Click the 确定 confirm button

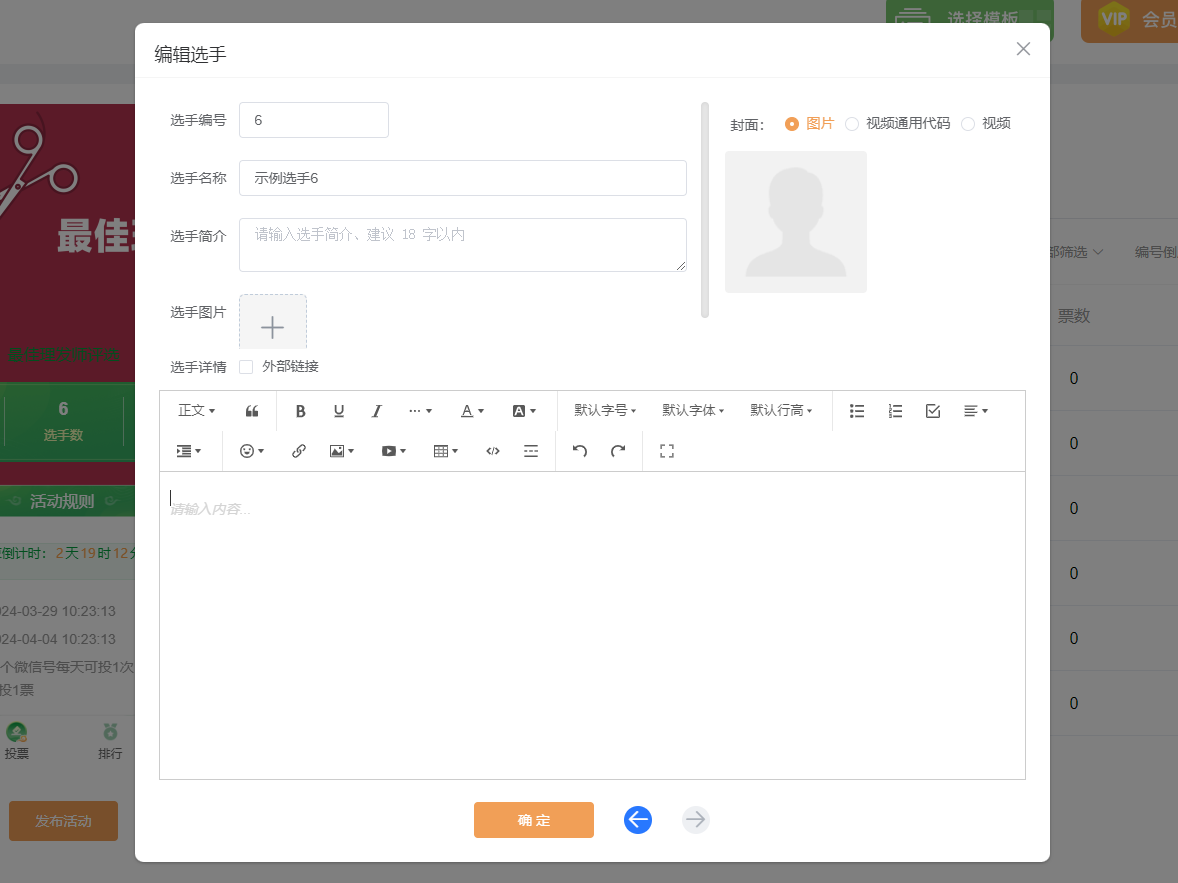[534, 820]
